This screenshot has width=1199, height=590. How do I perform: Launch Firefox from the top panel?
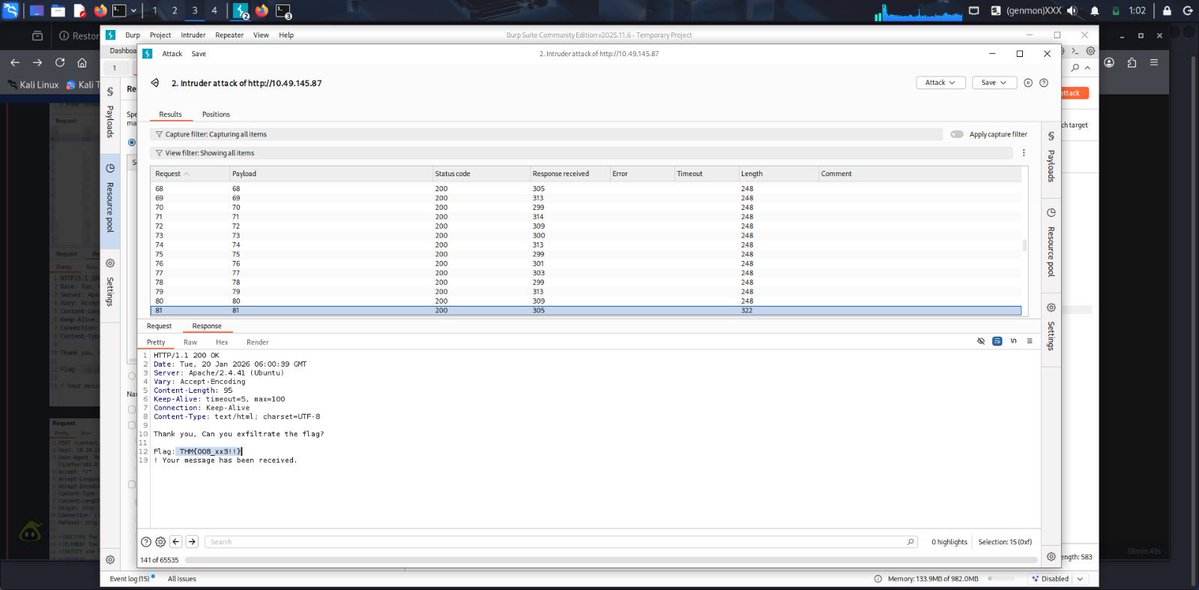100,11
